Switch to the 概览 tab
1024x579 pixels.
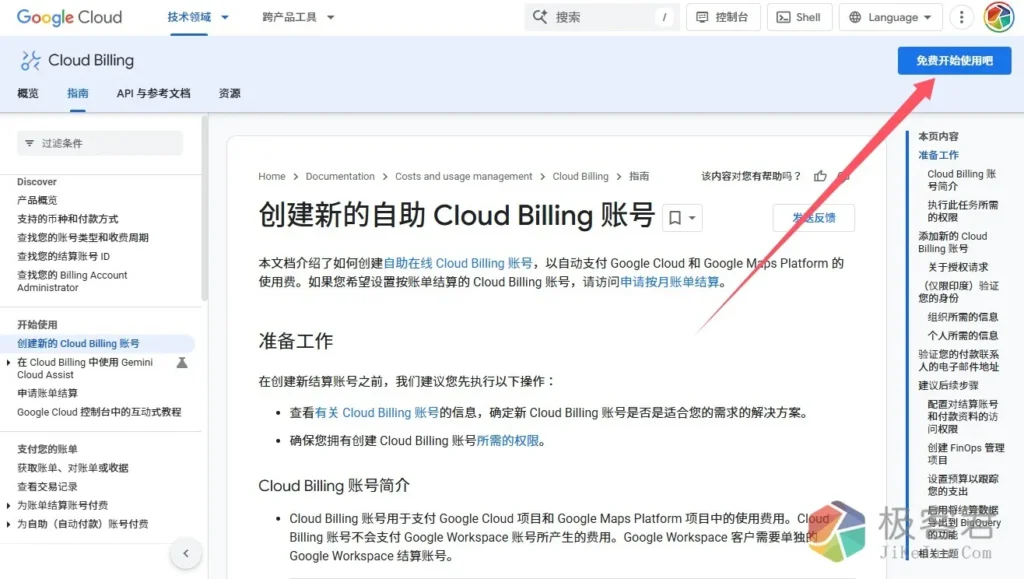coord(28,93)
